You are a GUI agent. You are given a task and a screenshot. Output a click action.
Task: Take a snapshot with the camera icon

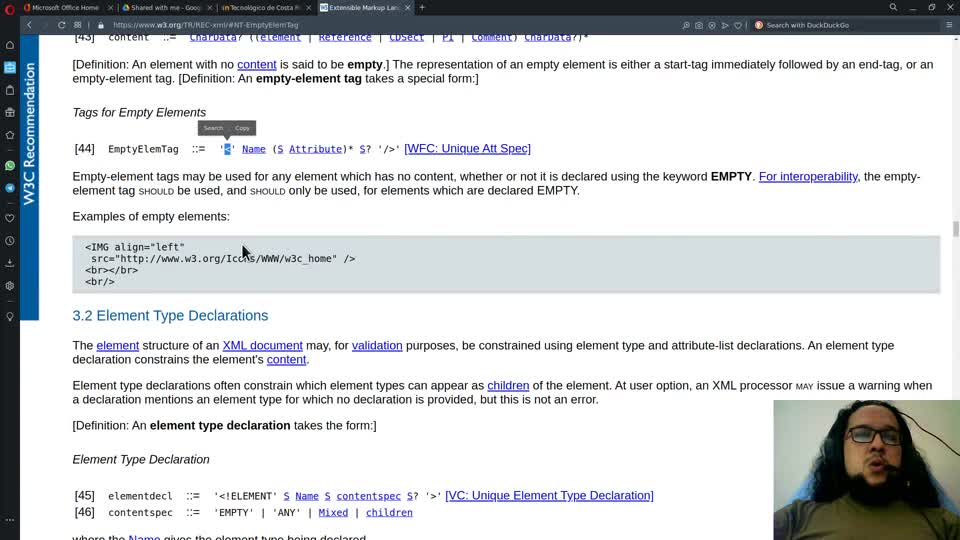(x=699, y=25)
